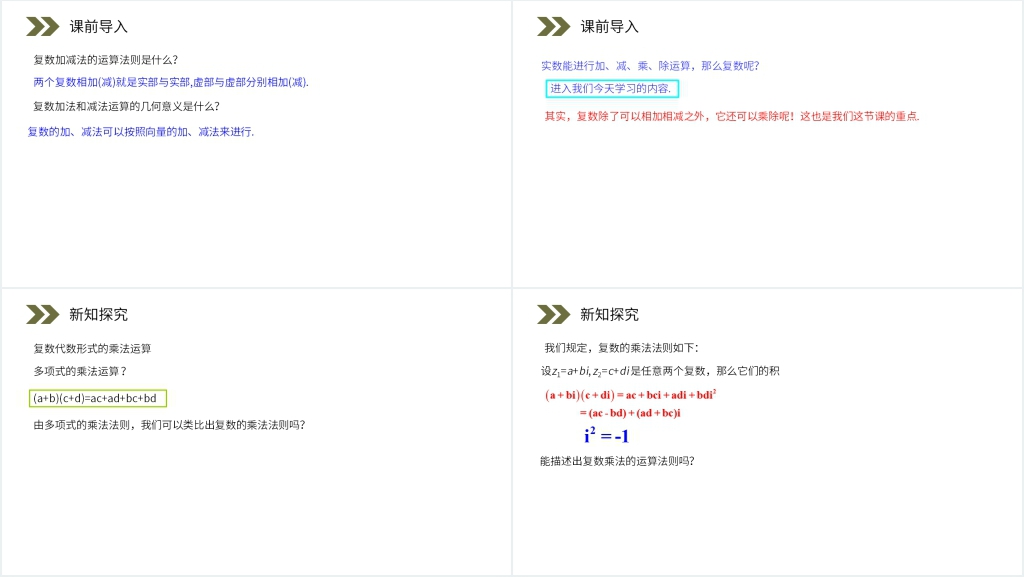Click the chevron arrows icon on 我们规定 slide

pos(553,315)
